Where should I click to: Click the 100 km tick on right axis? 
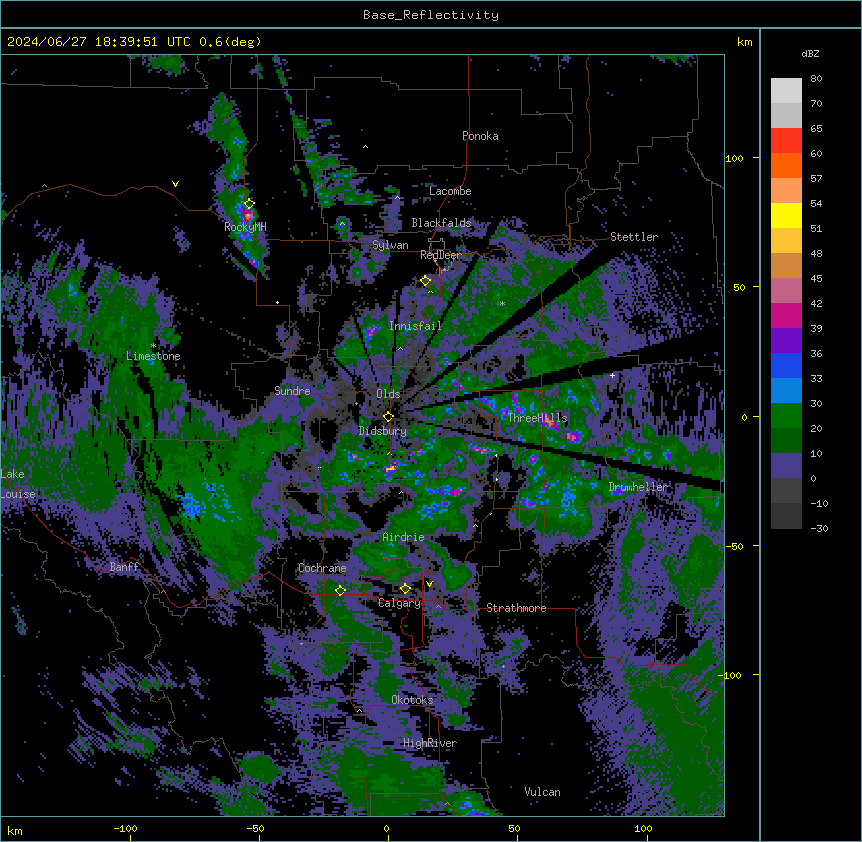(734, 158)
